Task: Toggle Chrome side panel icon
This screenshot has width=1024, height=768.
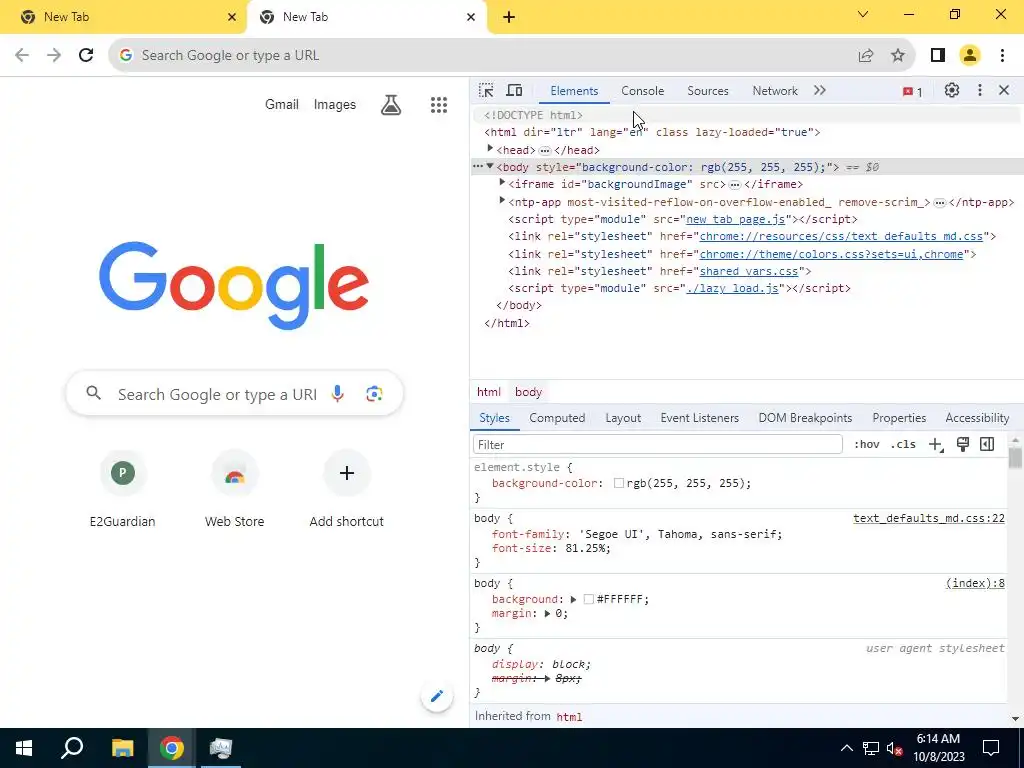Action: [x=938, y=56]
